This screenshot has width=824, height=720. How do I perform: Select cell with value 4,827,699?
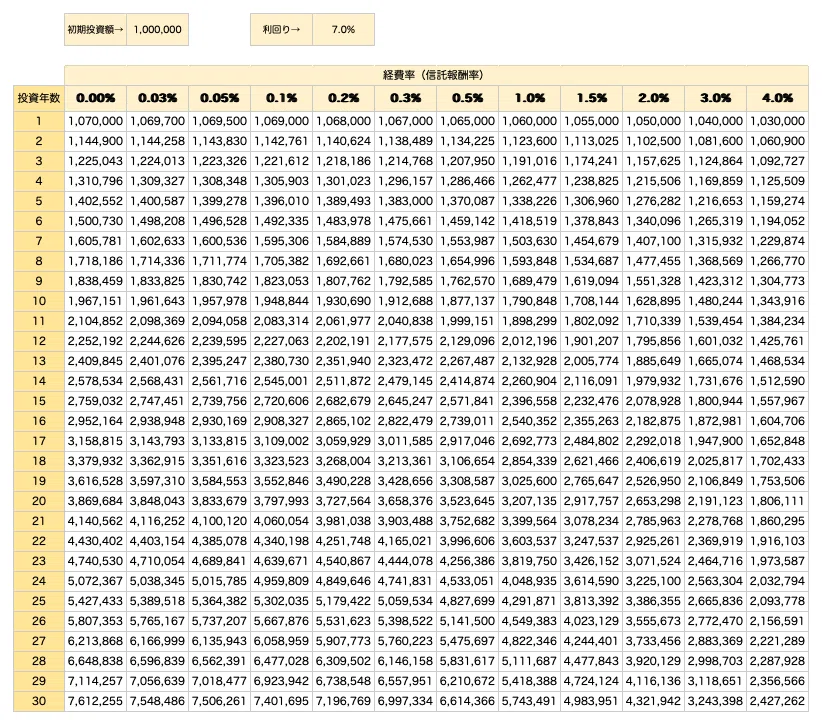pyautogui.click(x=467, y=601)
